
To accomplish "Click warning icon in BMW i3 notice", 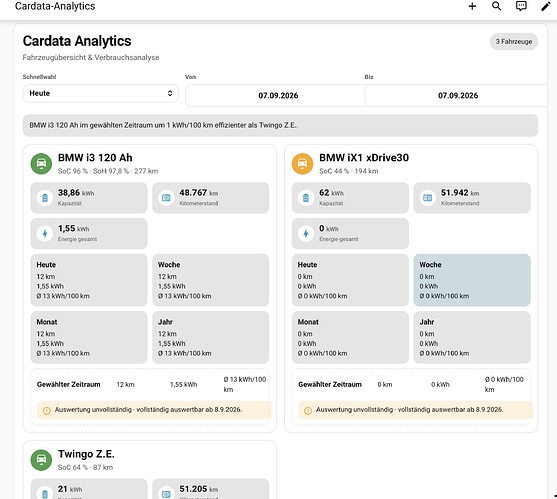I will click(x=47, y=411).
